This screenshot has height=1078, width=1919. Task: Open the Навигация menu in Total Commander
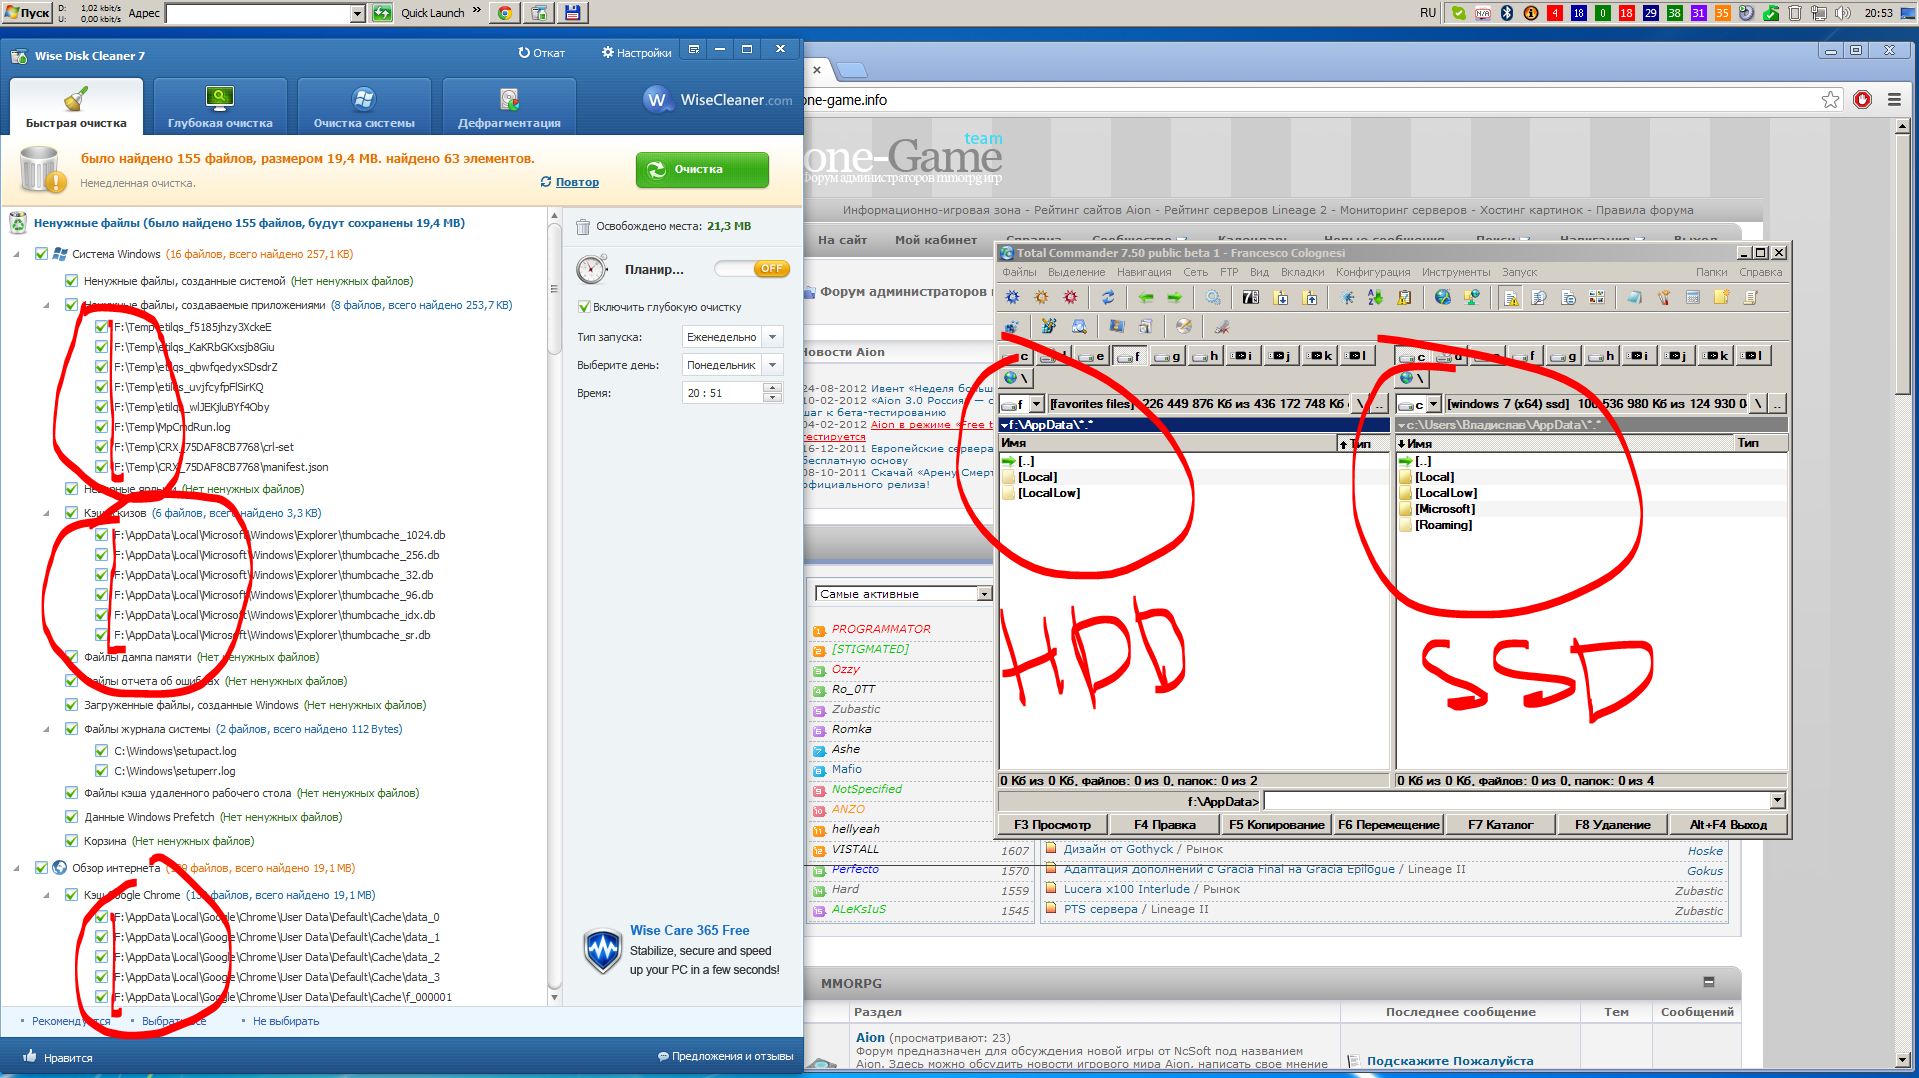pos(1144,272)
